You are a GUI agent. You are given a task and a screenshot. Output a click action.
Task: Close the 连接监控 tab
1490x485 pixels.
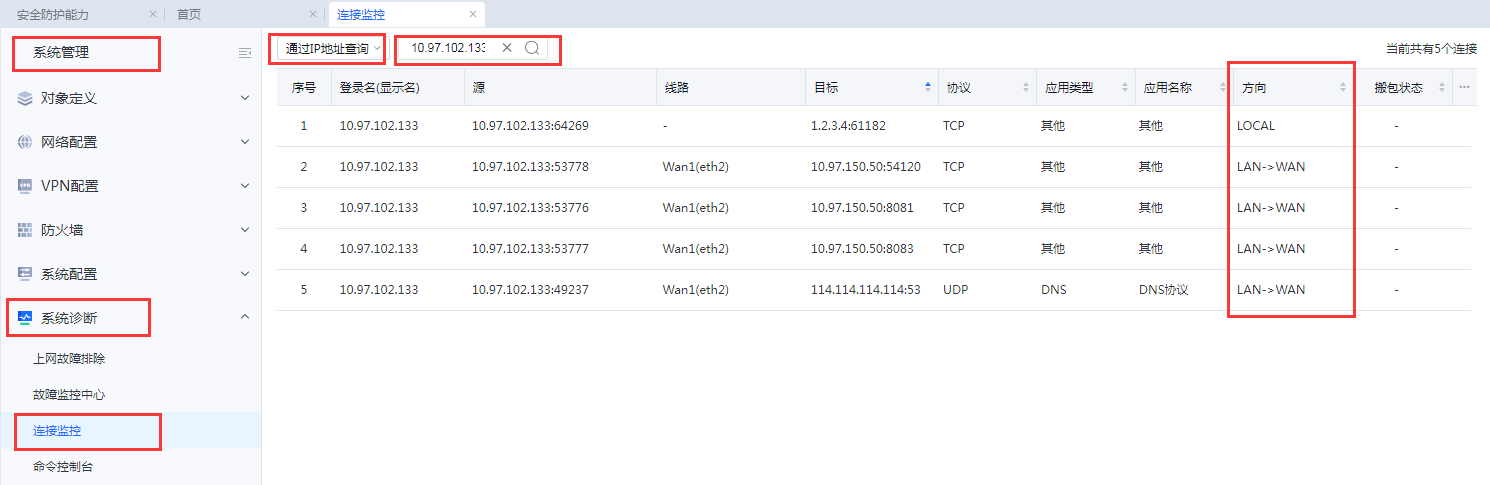click(x=473, y=14)
